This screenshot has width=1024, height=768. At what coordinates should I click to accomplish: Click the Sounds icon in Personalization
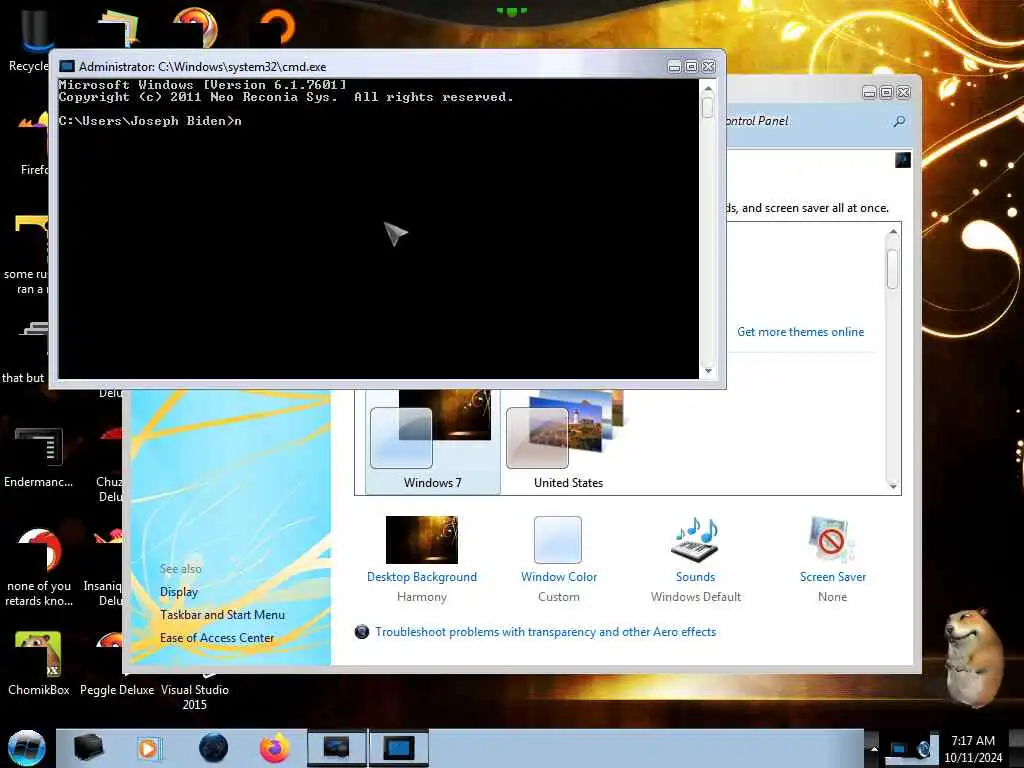pos(695,539)
